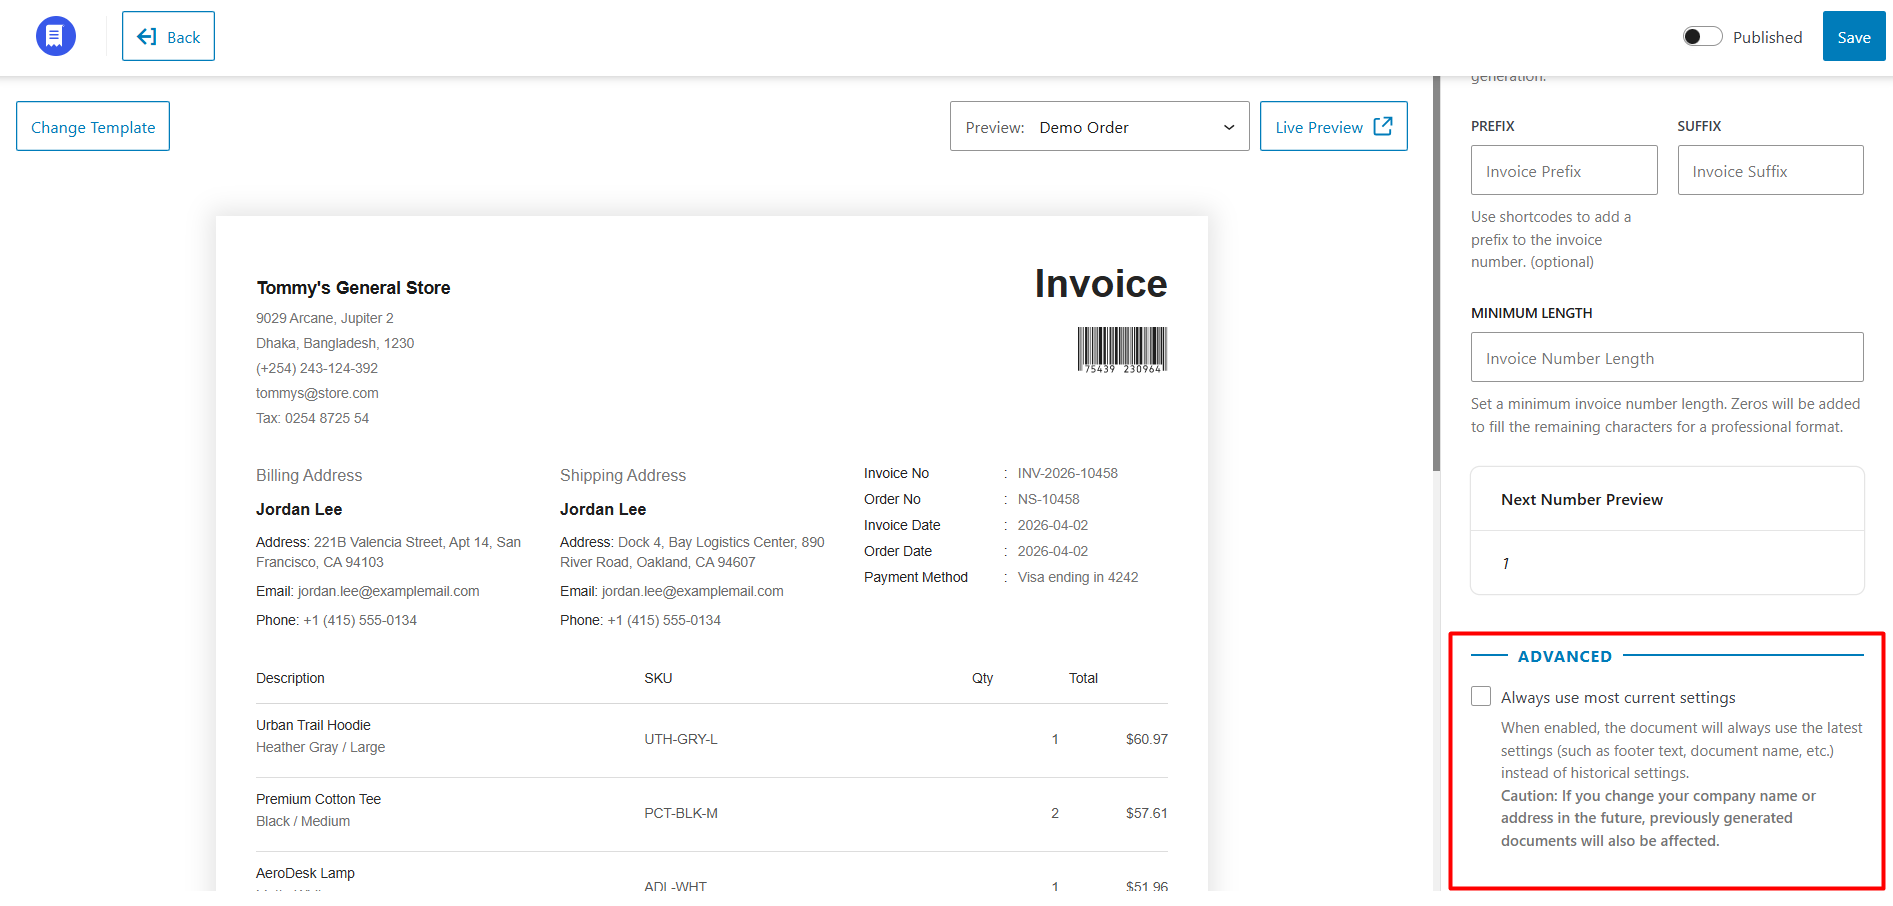Screen dimensions: 1893x906
Task: Focus the Invoice Prefix field
Action: (1564, 170)
